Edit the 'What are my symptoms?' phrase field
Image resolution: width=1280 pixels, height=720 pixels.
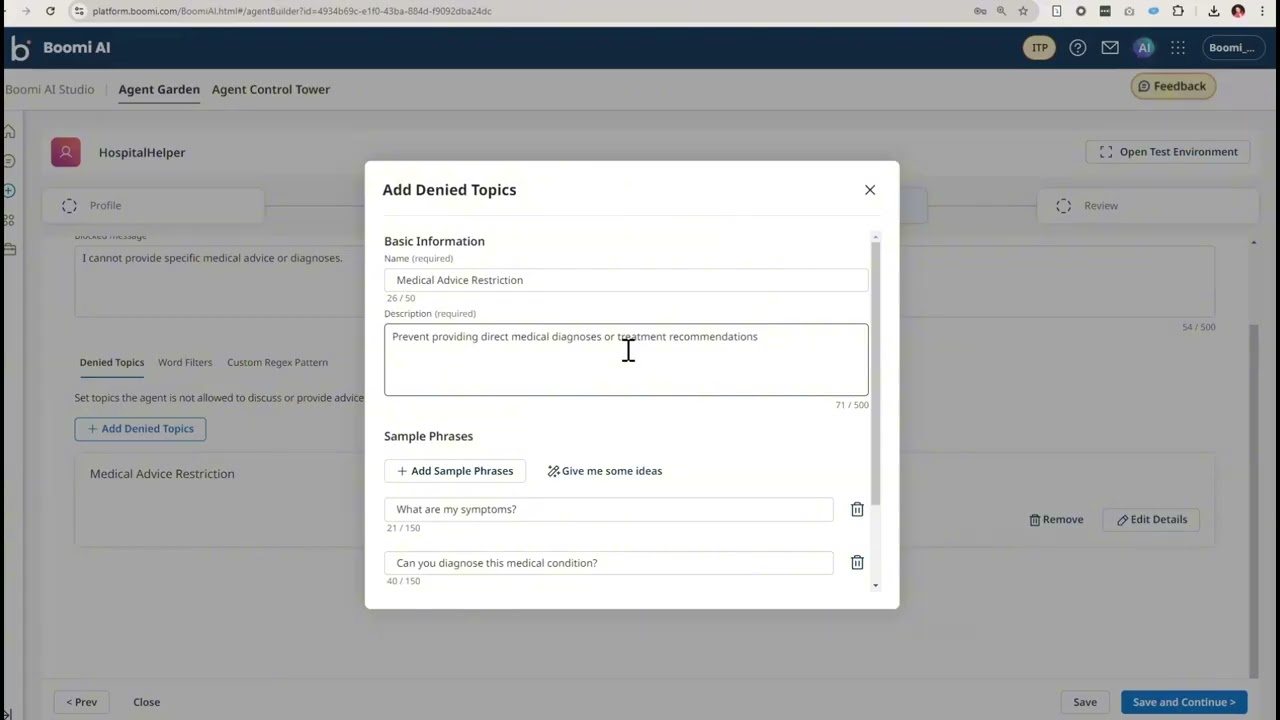[x=608, y=510]
